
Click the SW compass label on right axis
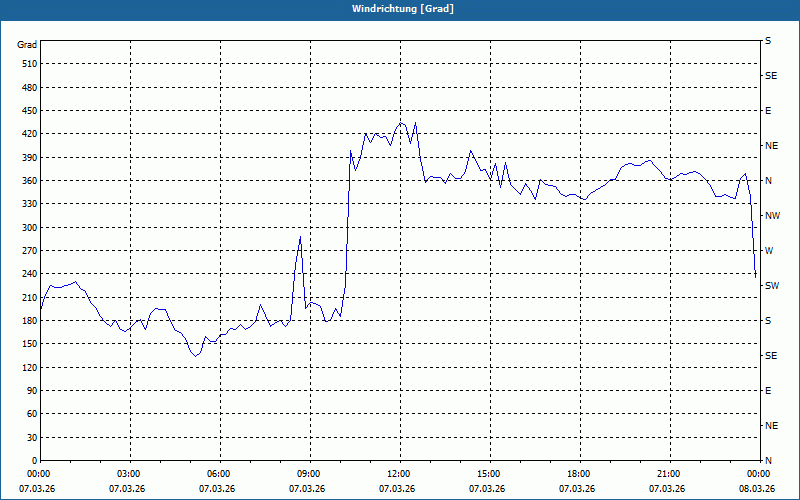(771, 286)
